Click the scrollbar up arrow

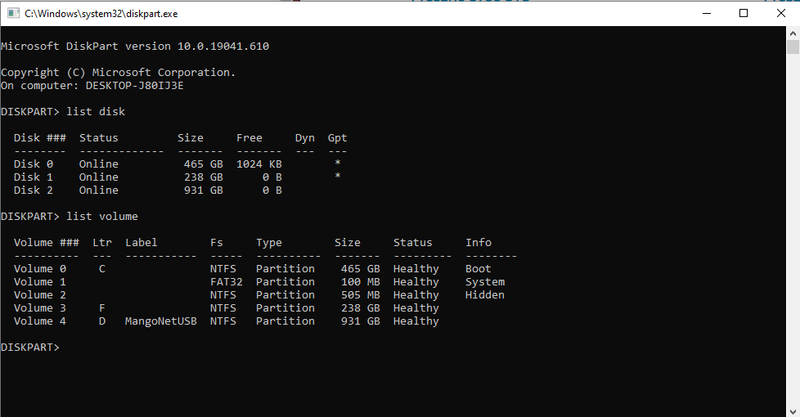(792, 33)
